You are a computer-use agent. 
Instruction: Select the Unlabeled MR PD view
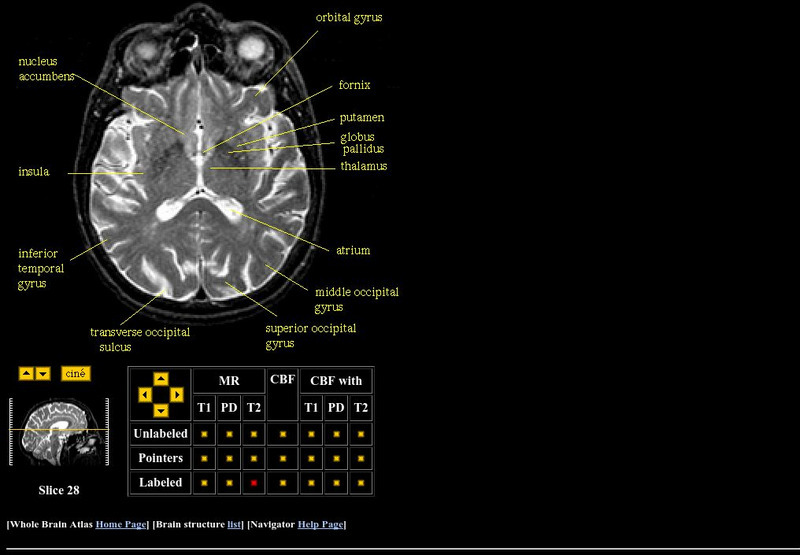pyautogui.click(x=229, y=434)
